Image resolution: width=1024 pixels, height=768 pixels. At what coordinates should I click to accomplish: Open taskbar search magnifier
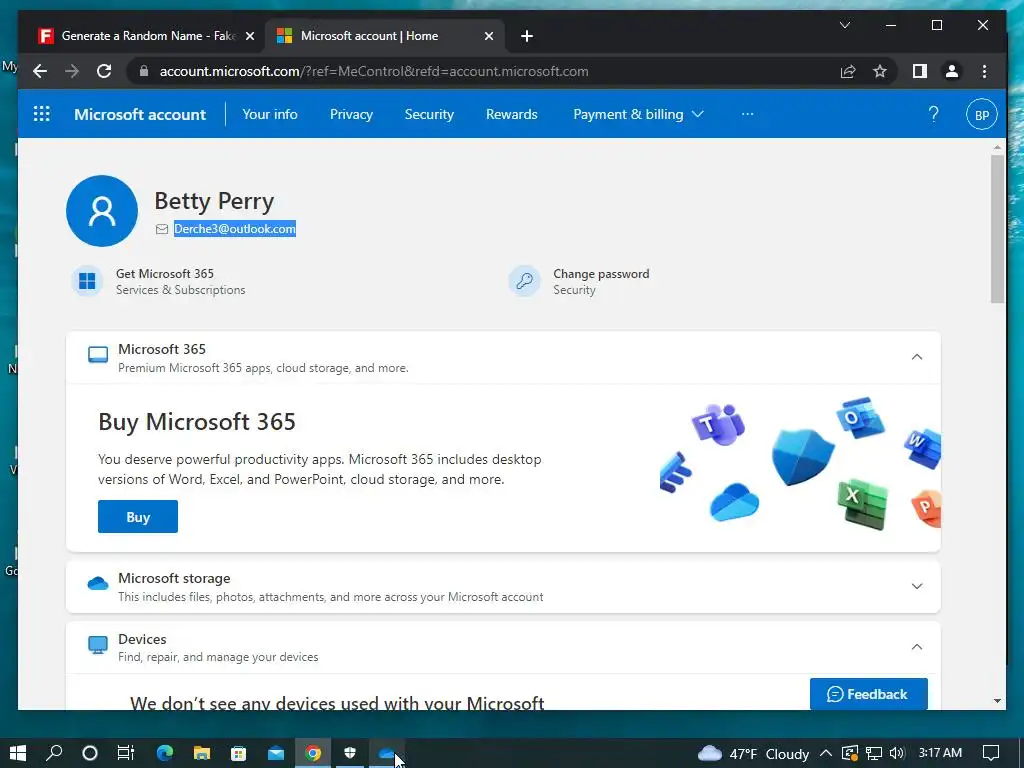pos(54,753)
